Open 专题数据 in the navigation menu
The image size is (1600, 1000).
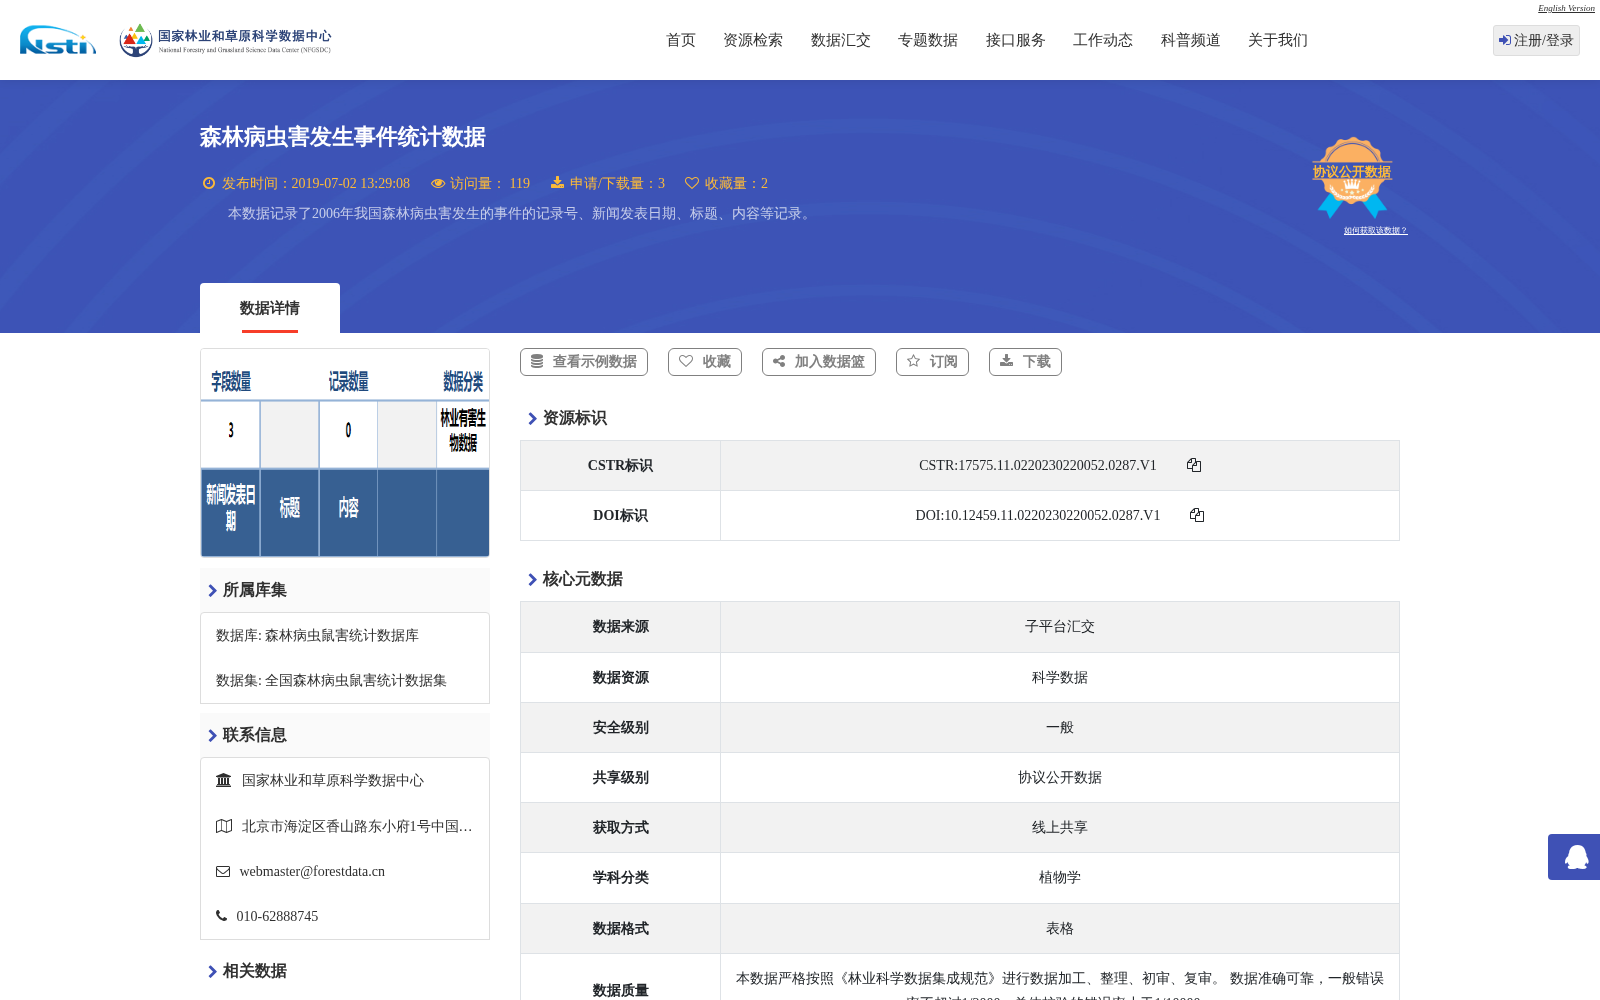(928, 40)
